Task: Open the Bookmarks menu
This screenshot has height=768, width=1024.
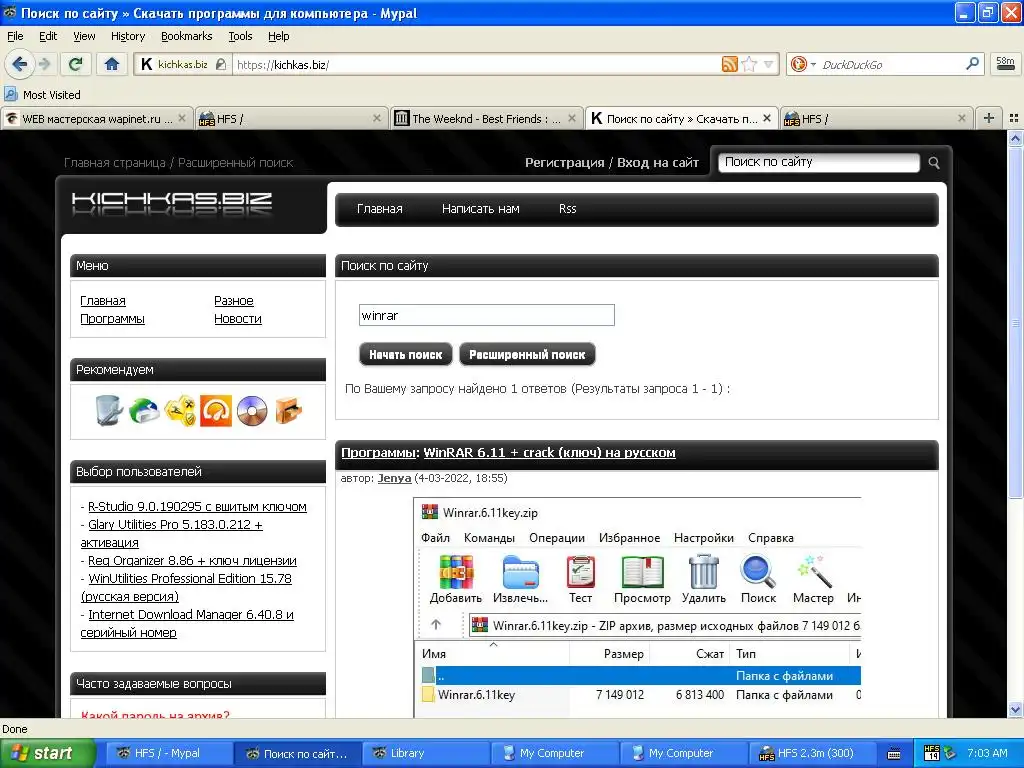Action: click(186, 36)
